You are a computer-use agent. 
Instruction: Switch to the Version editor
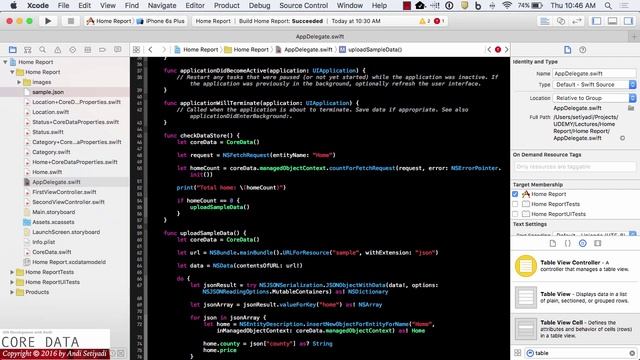[576, 21]
